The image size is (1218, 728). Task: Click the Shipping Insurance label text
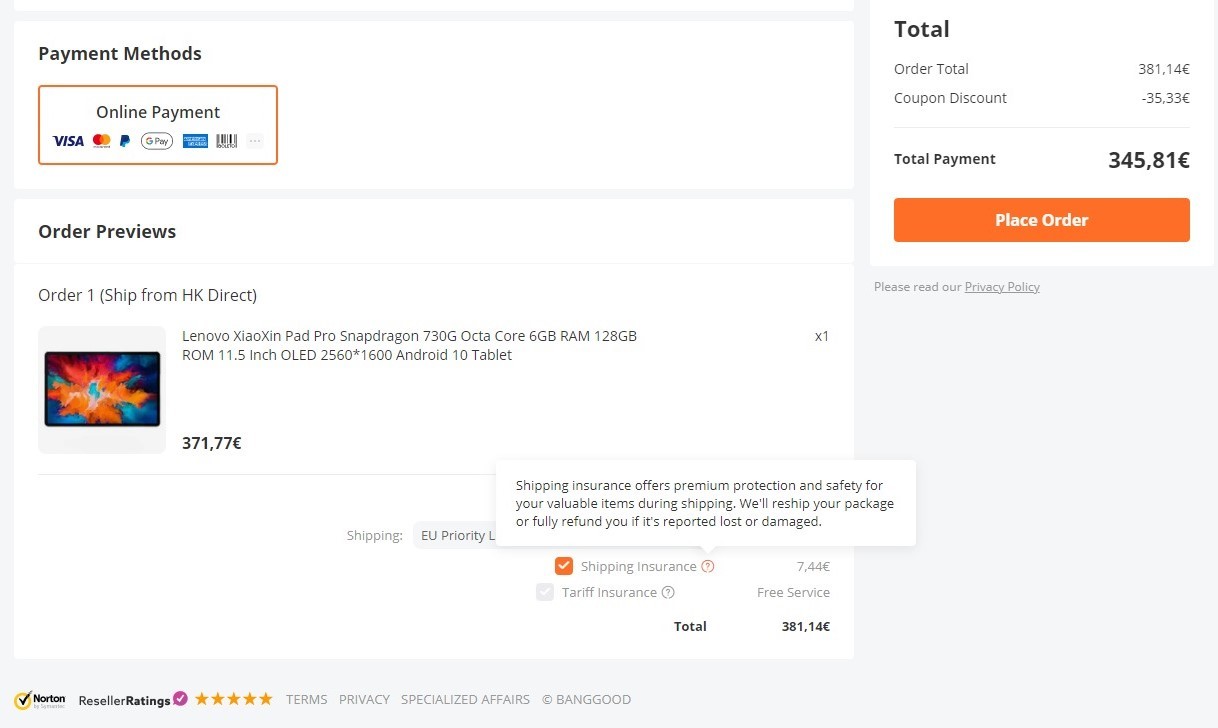(638, 566)
